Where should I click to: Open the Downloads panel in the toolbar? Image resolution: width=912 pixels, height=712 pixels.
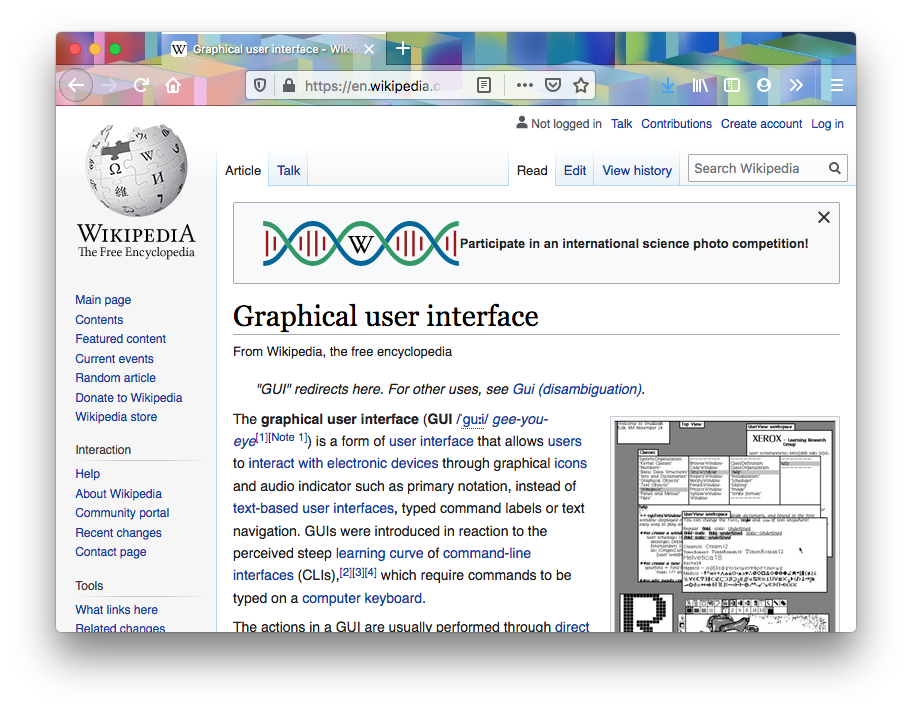point(667,86)
